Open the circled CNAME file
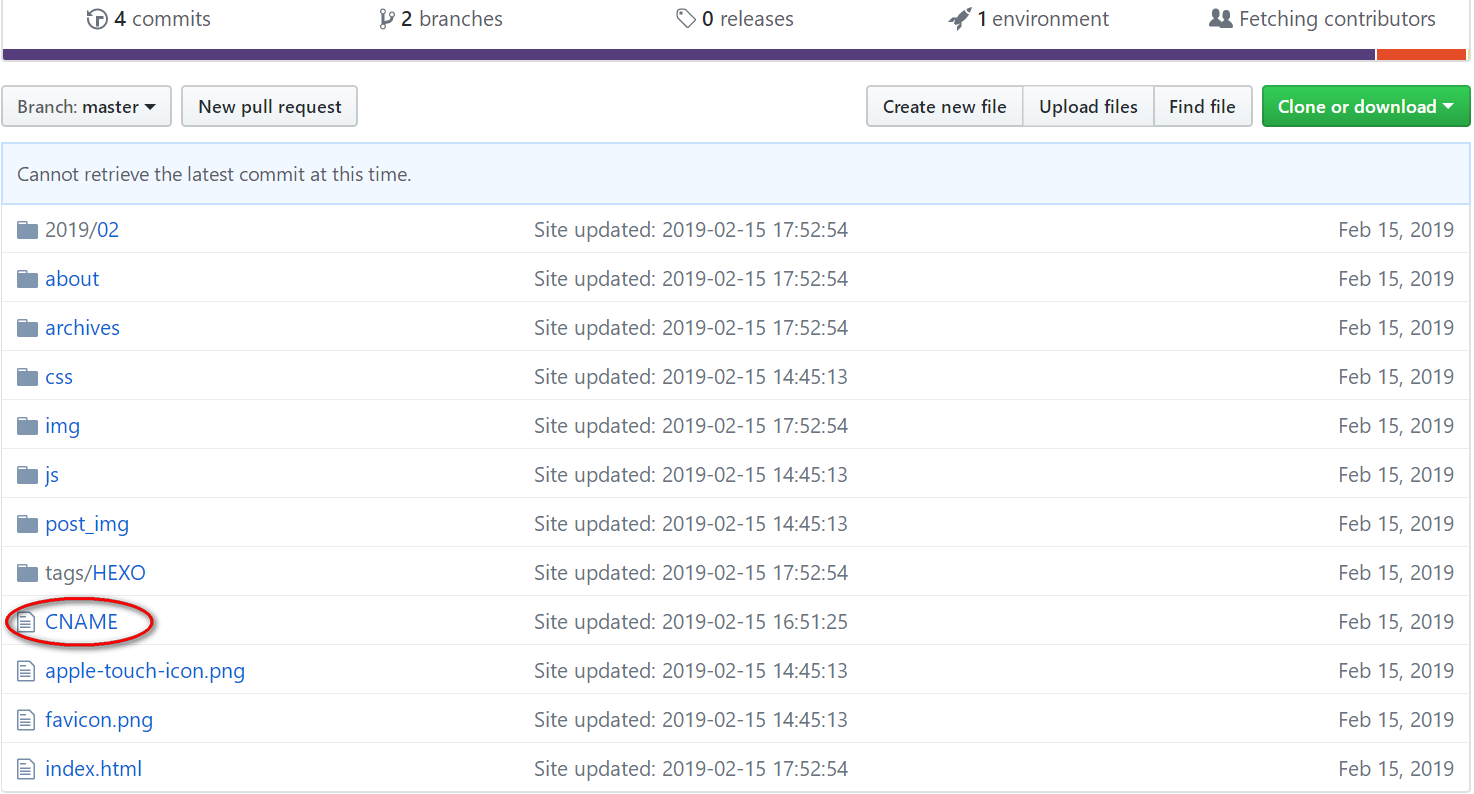Screen dimensions: 1474x794 pos(81,621)
